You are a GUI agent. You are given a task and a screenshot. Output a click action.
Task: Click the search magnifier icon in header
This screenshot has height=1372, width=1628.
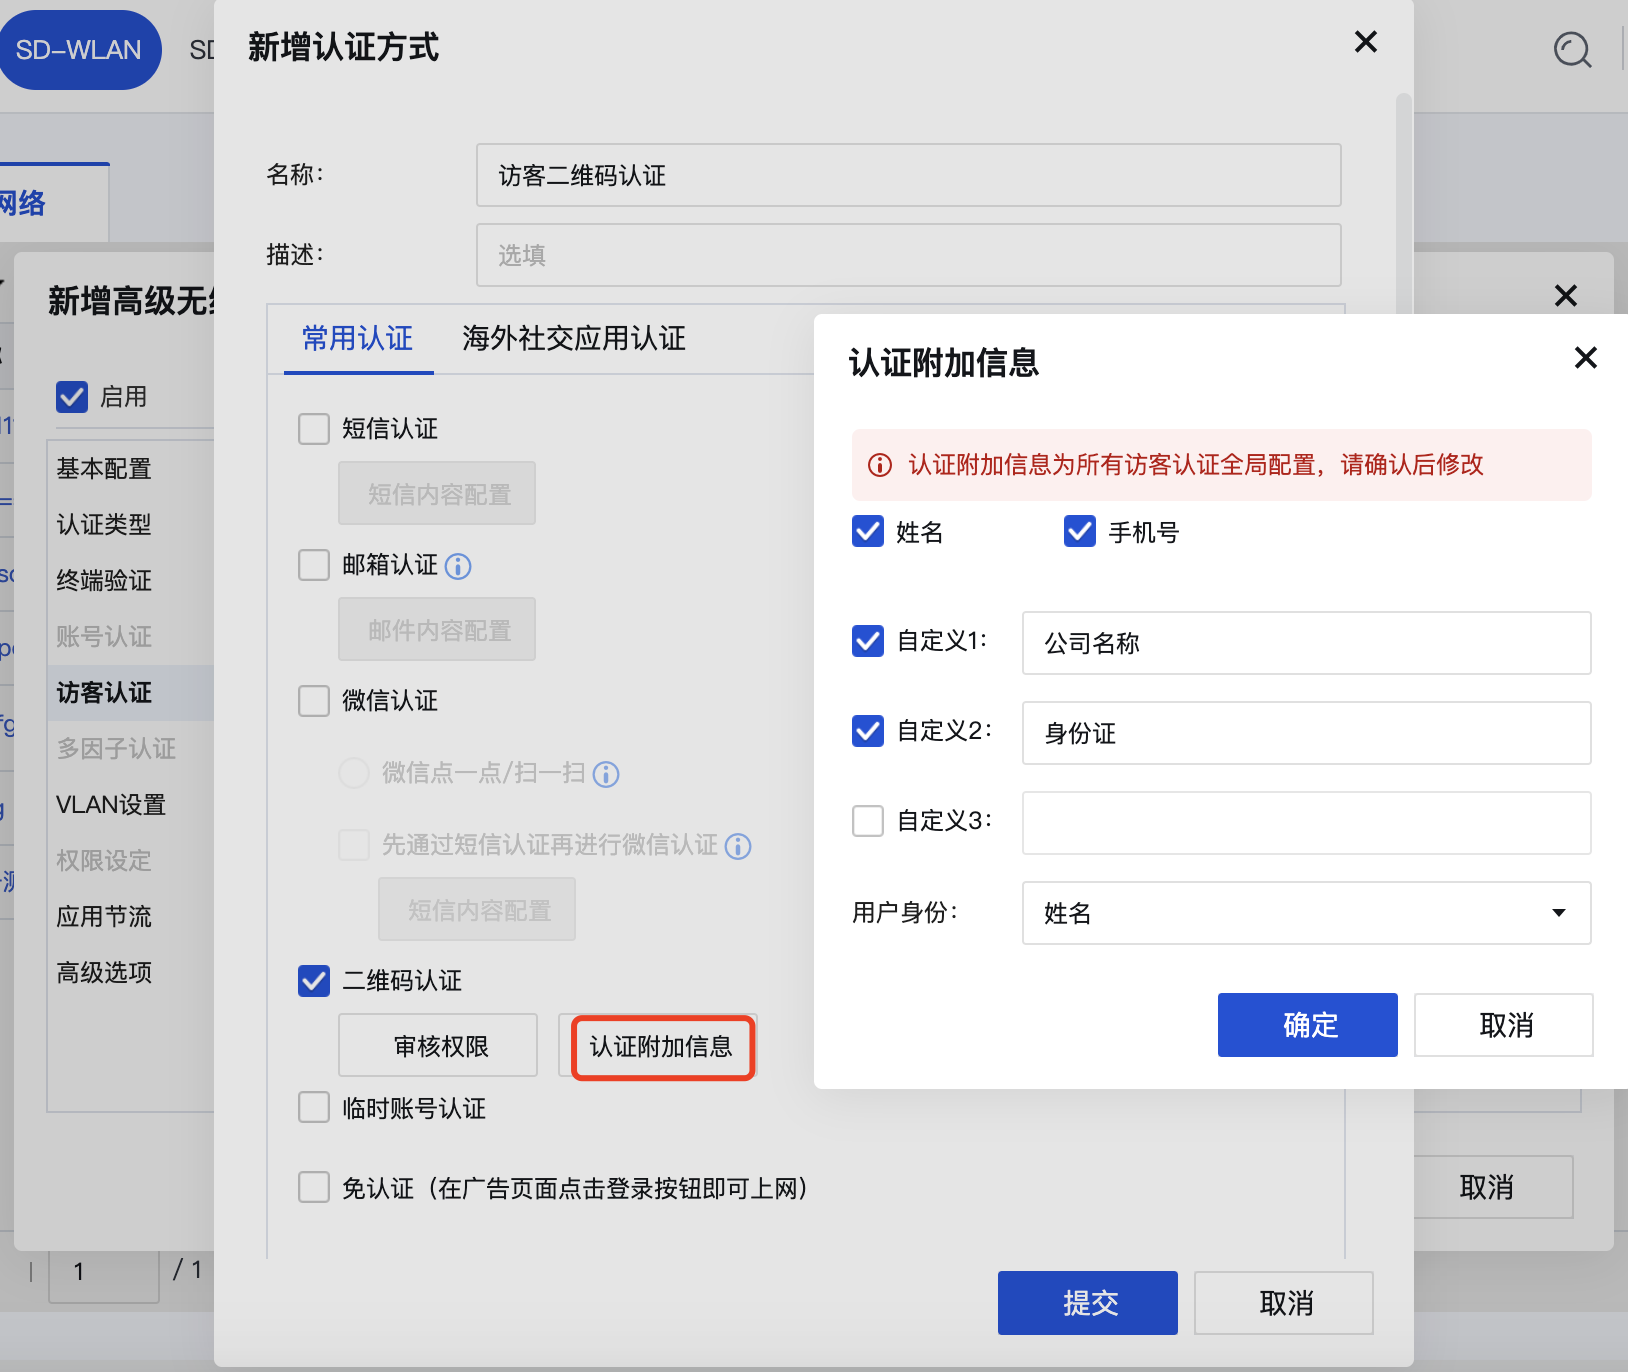coord(1572,49)
